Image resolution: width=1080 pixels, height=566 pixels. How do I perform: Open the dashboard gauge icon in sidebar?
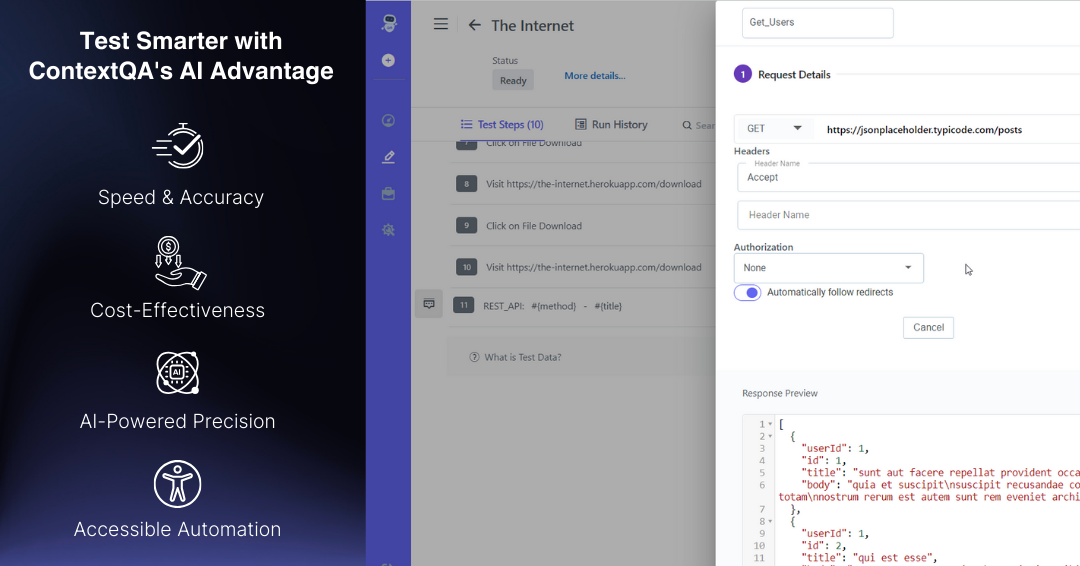(x=388, y=120)
